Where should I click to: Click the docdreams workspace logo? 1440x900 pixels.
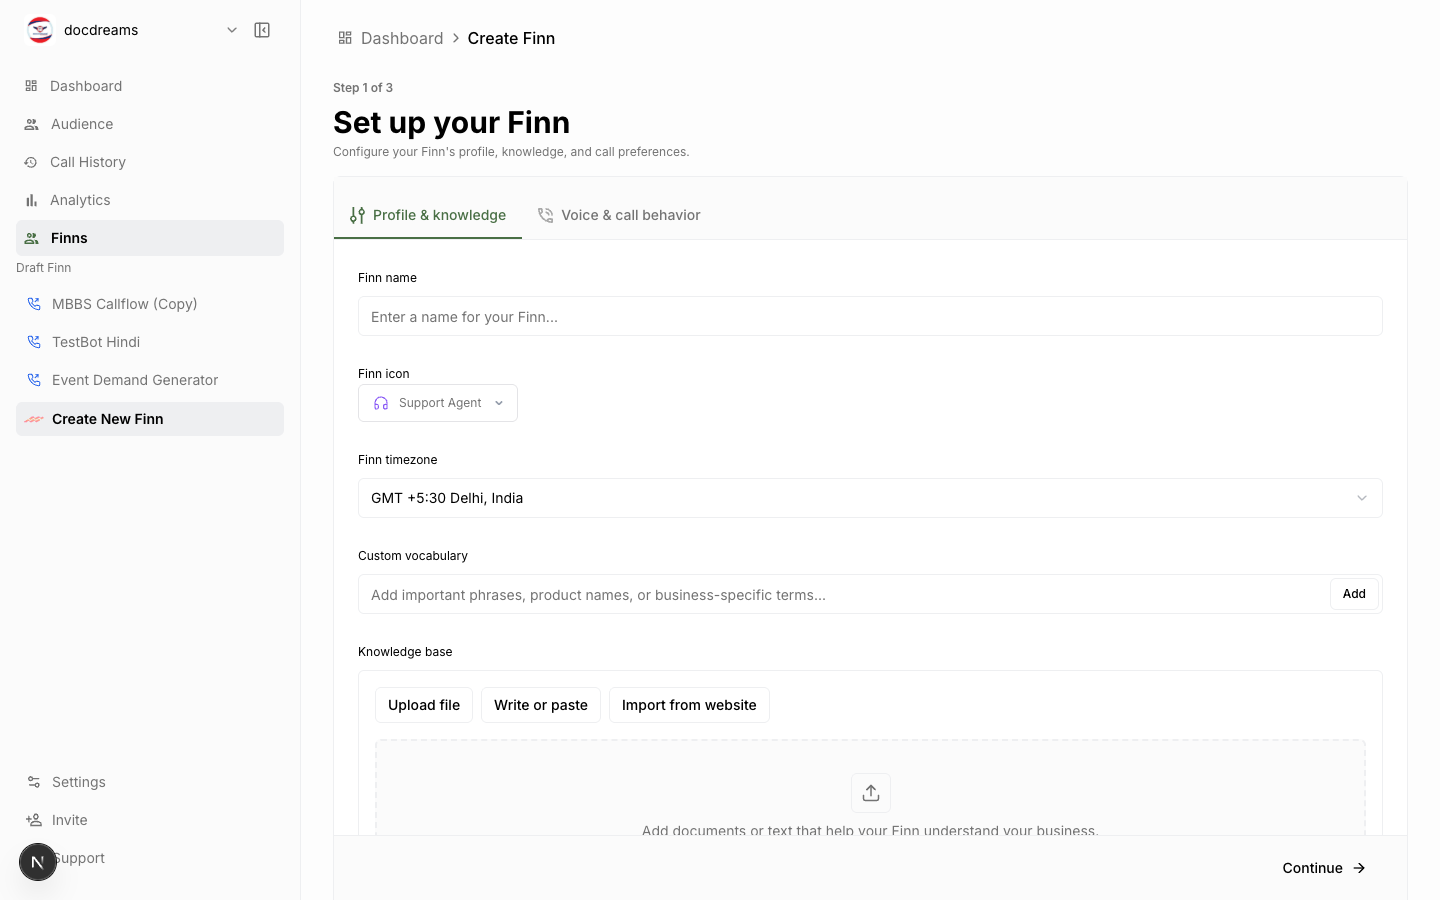click(40, 30)
